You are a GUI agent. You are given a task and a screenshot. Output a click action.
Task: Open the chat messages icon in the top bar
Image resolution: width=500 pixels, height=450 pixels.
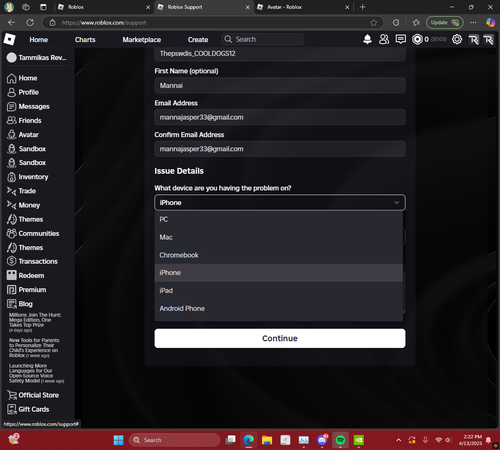pyautogui.click(x=401, y=39)
